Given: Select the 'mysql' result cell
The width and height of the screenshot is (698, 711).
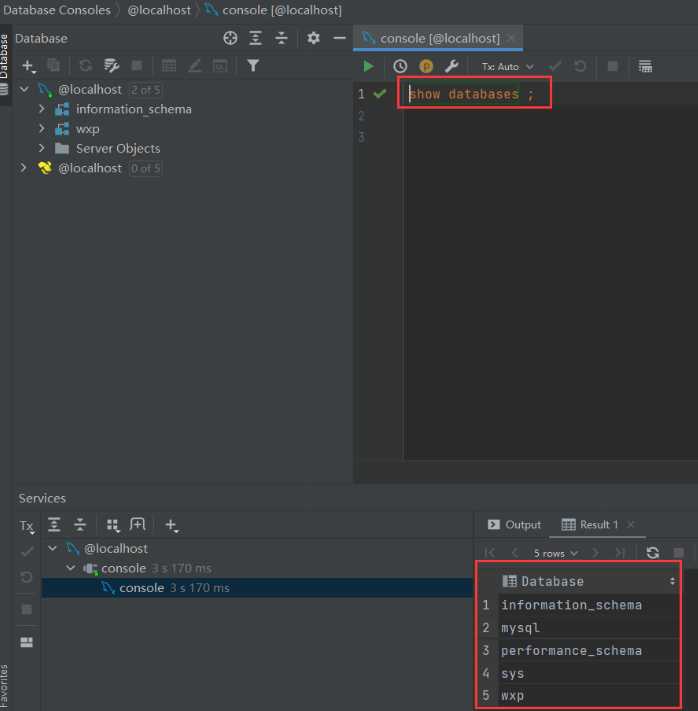Looking at the screenshot, I should coord(589,628).
